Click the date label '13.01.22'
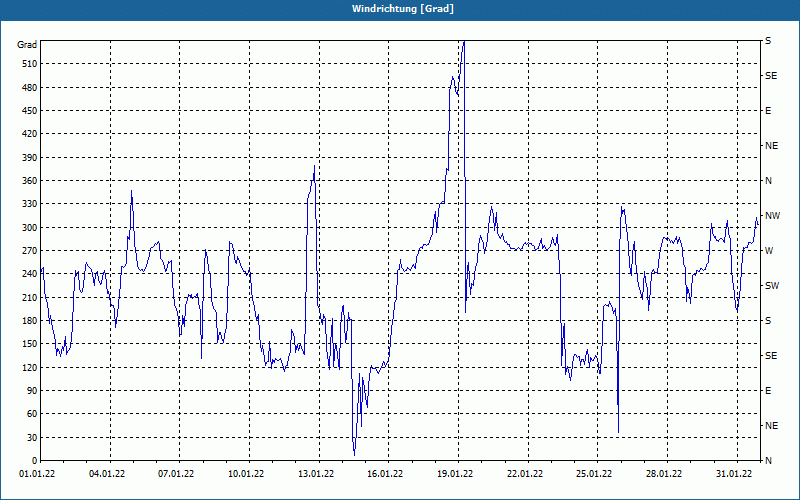The width and height of the screenshot is (800, 500). (316, 474)
